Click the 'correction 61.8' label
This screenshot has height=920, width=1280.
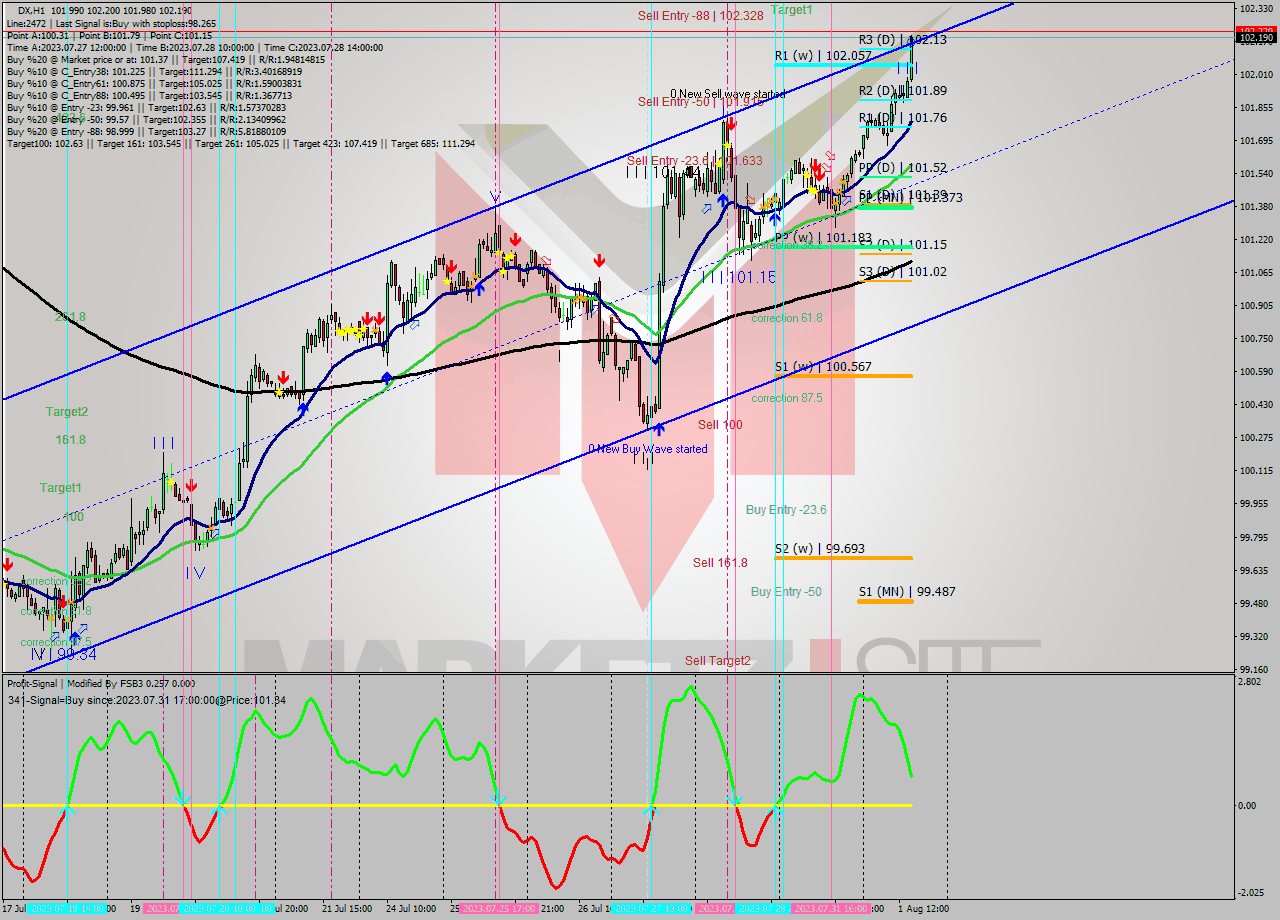pos(786,318)
